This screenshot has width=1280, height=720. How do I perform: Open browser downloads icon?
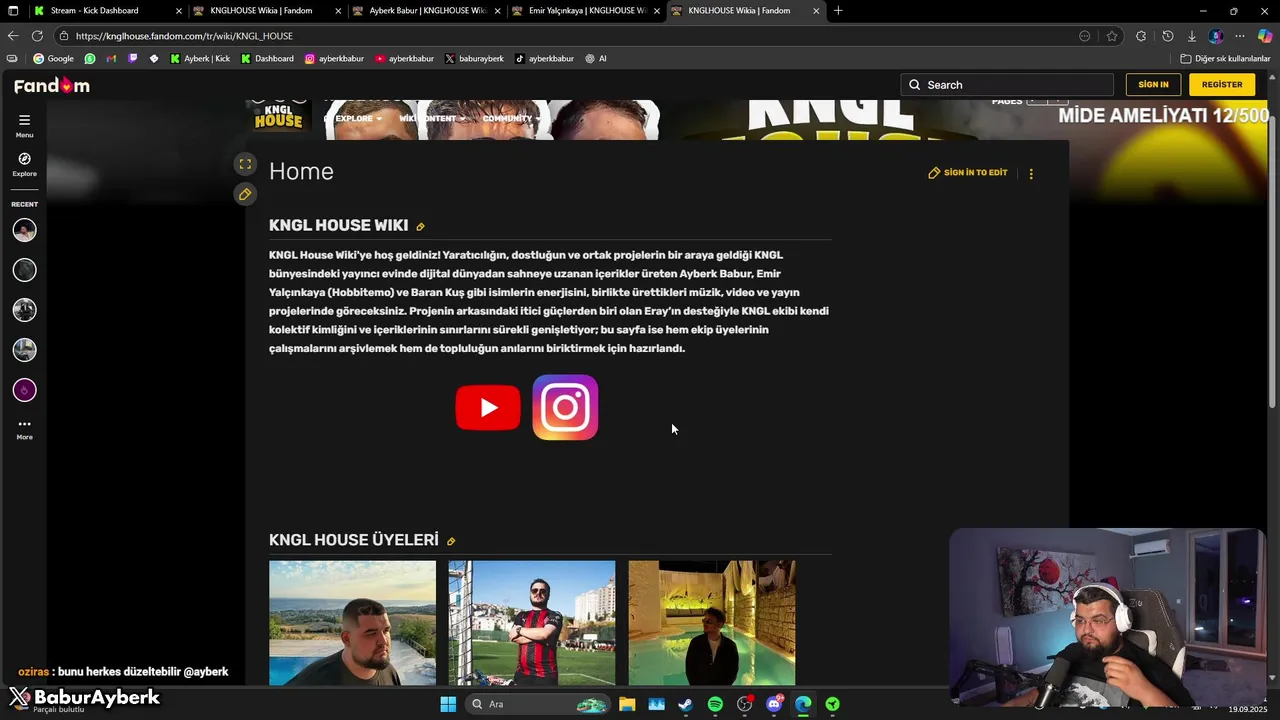[1192, 36]
